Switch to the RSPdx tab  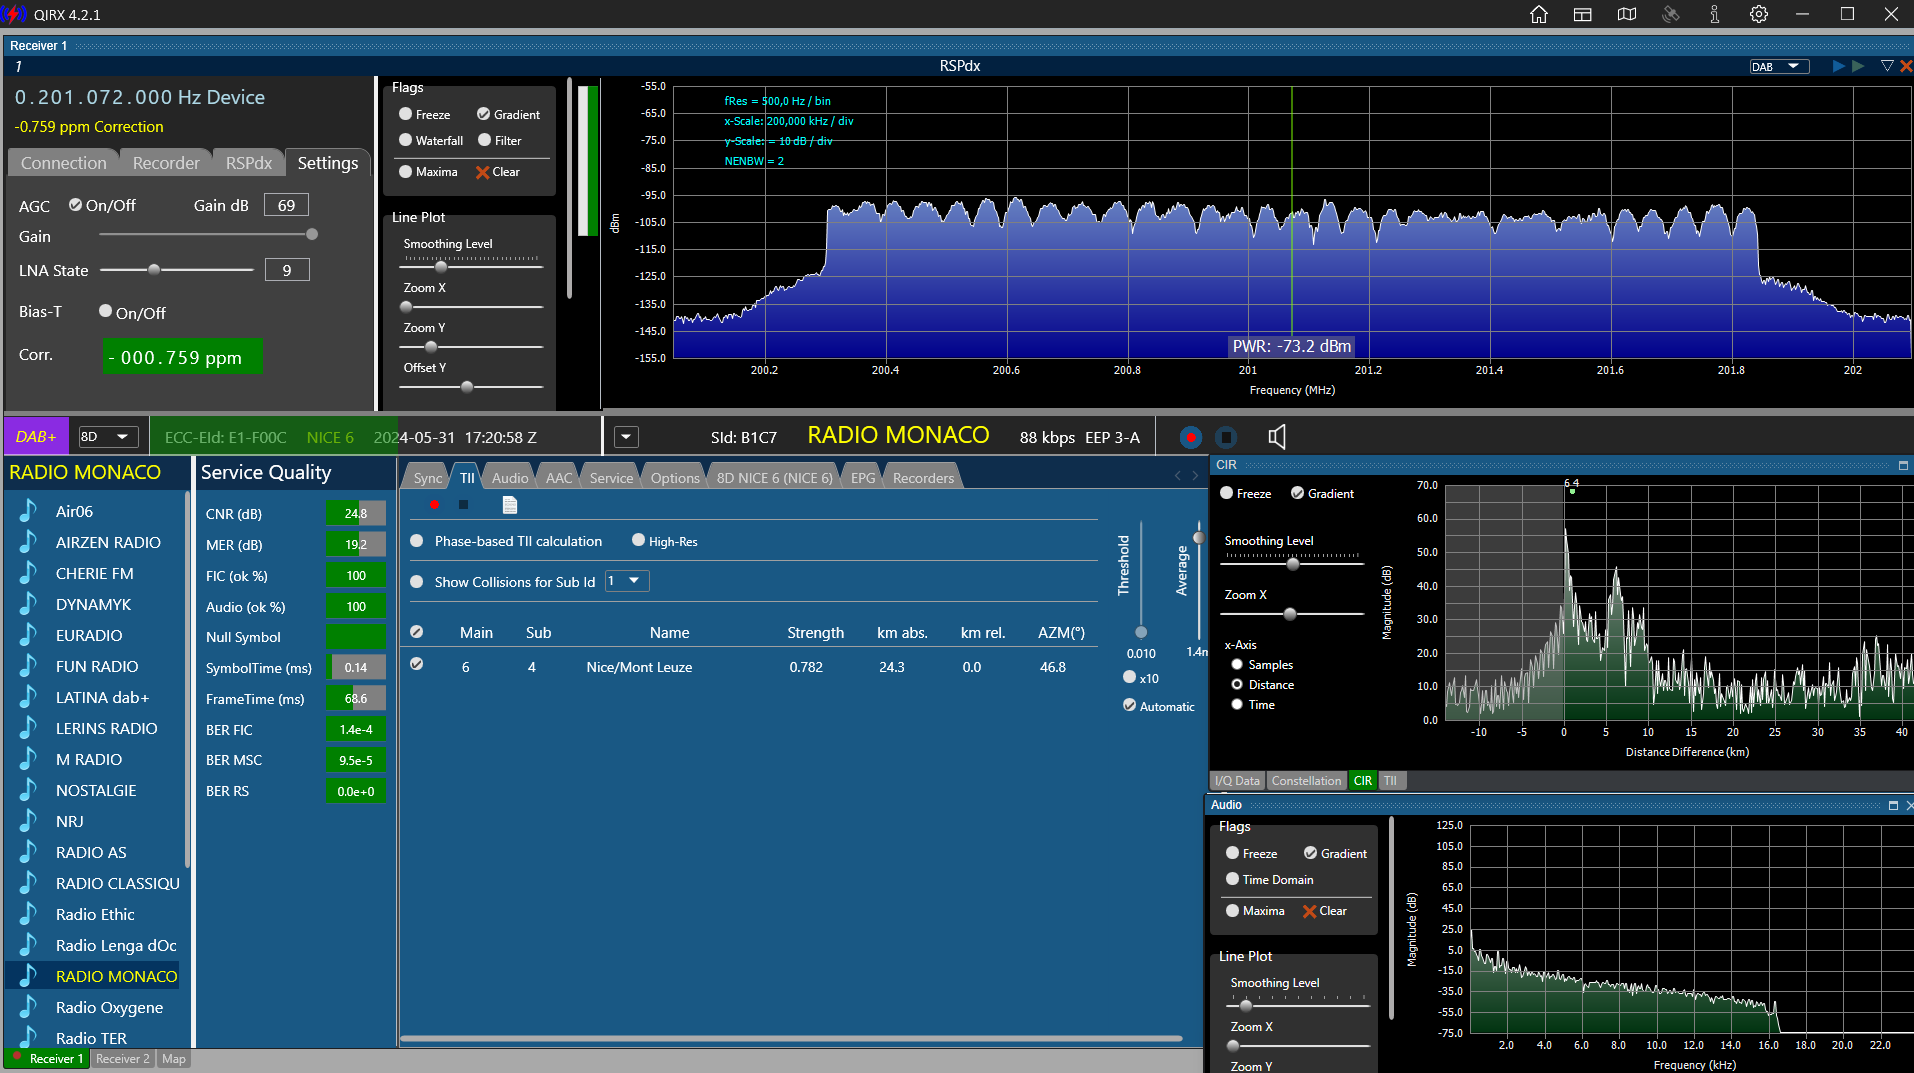point(249,163)
